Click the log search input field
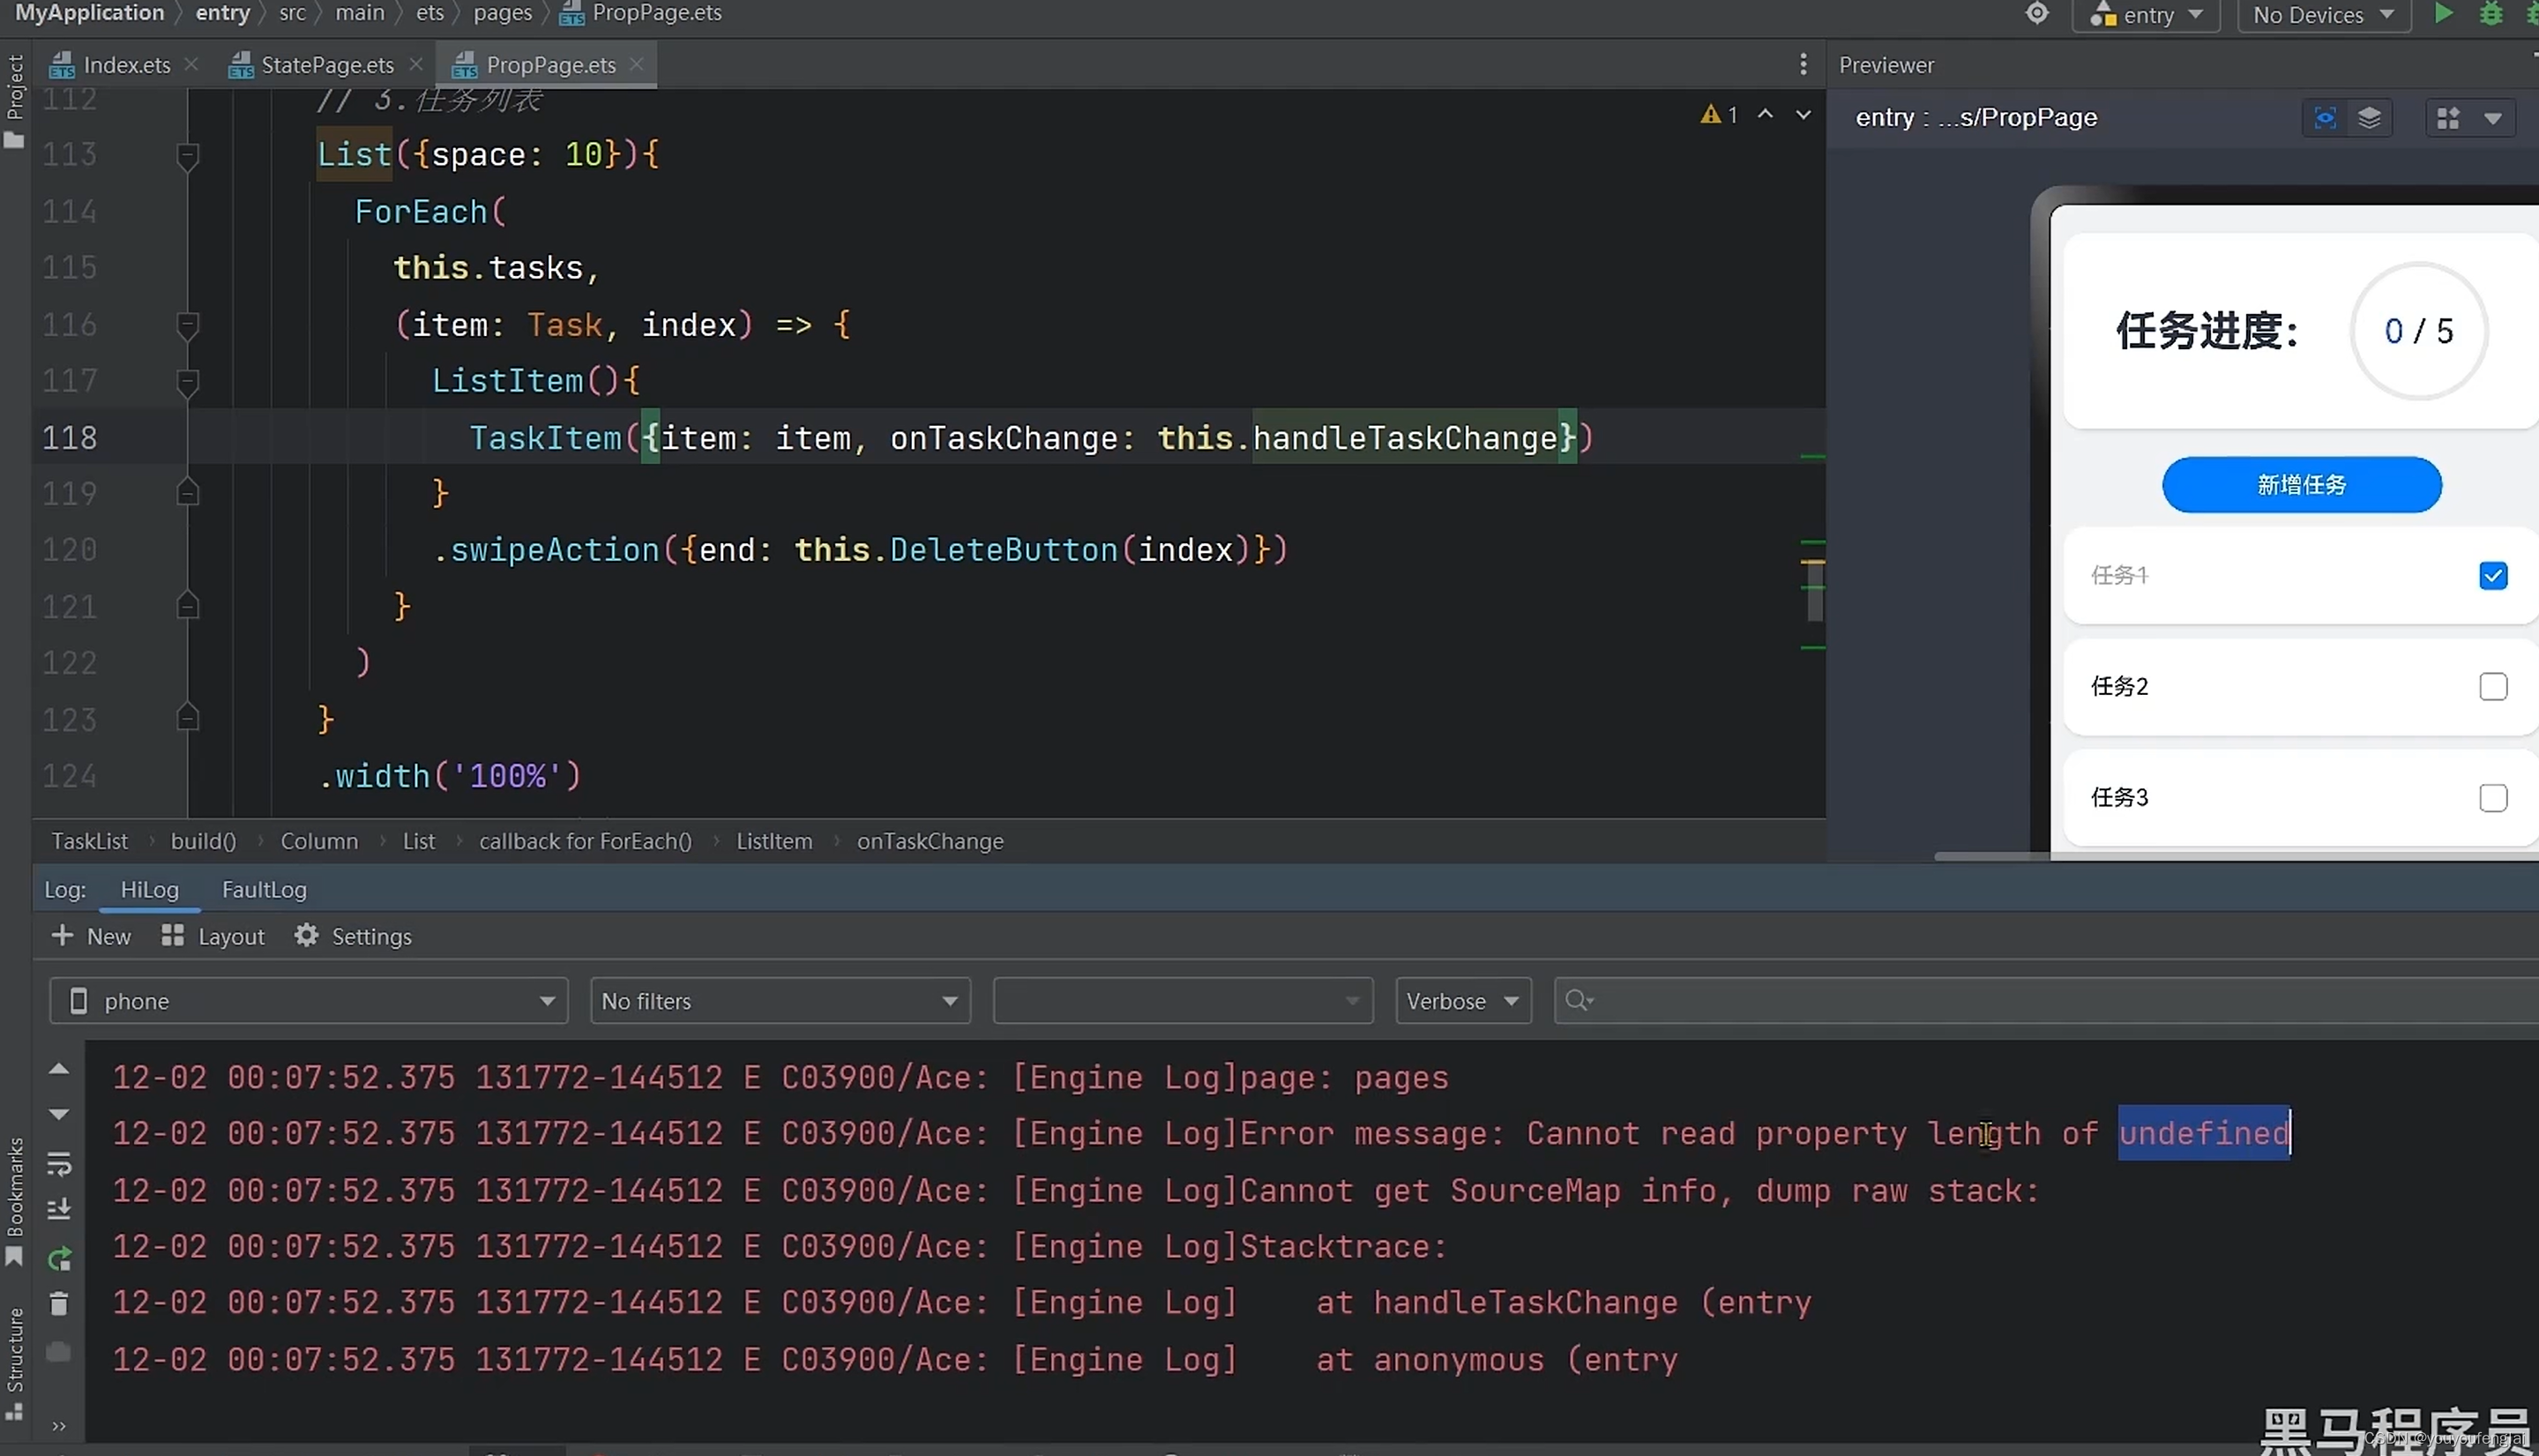This screenshot has width=2539, height=1456. (2045, 1001)
